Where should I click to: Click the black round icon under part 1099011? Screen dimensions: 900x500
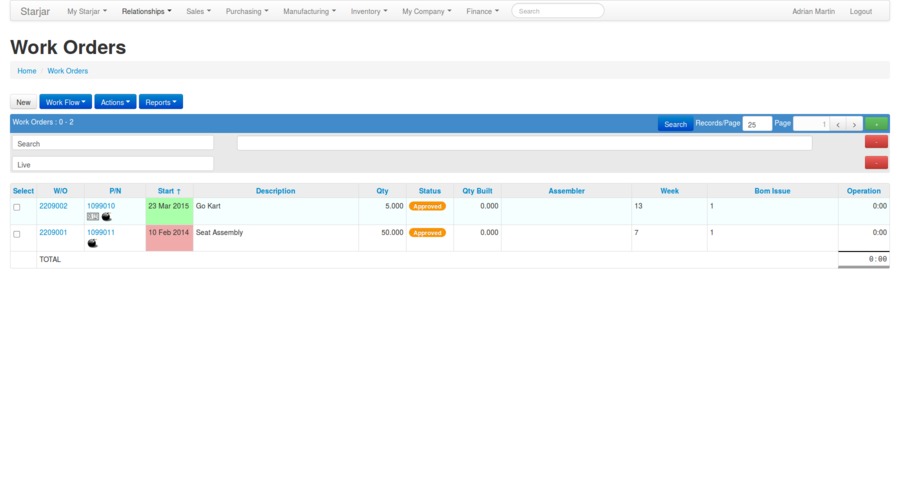[x=93, y=243]
